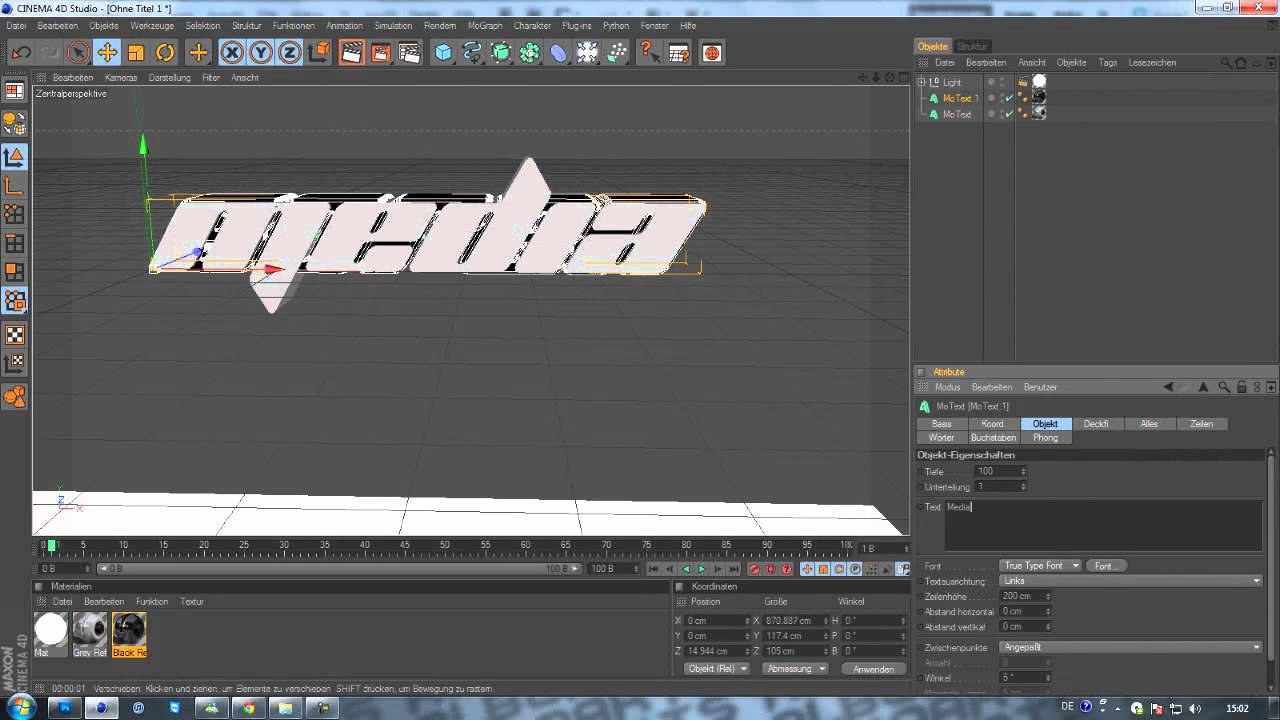Screen dimensions: 1280x720
Task: Open the MoGraph menu
Action: (x=485, y=26)
